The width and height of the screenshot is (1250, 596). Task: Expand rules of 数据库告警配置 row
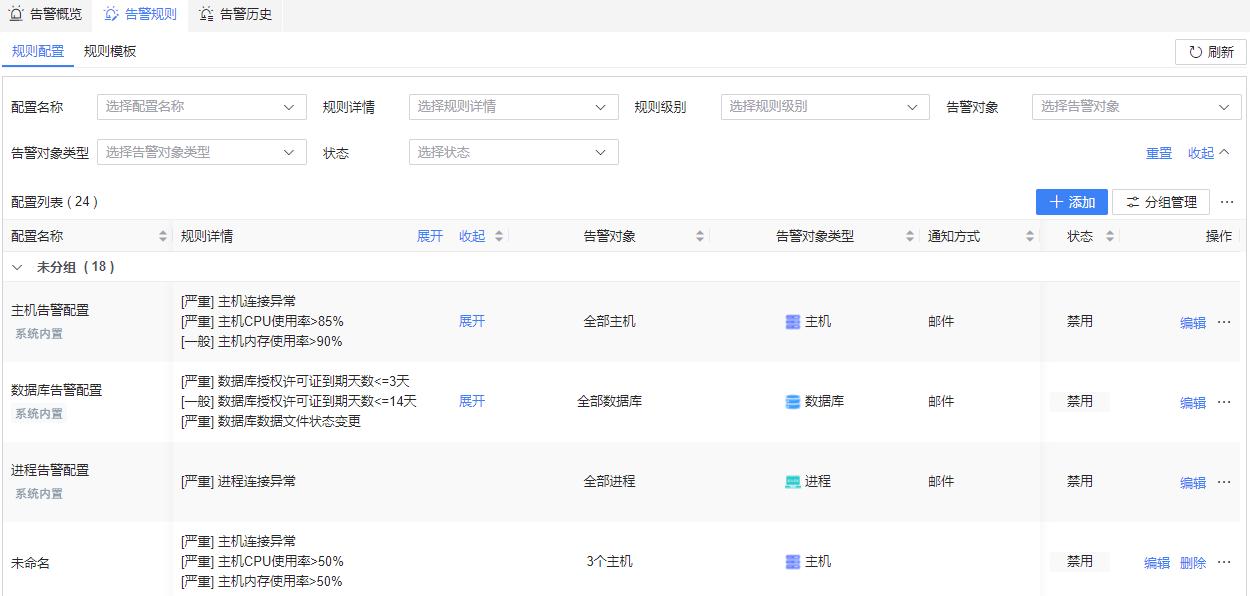click(472, 402)
